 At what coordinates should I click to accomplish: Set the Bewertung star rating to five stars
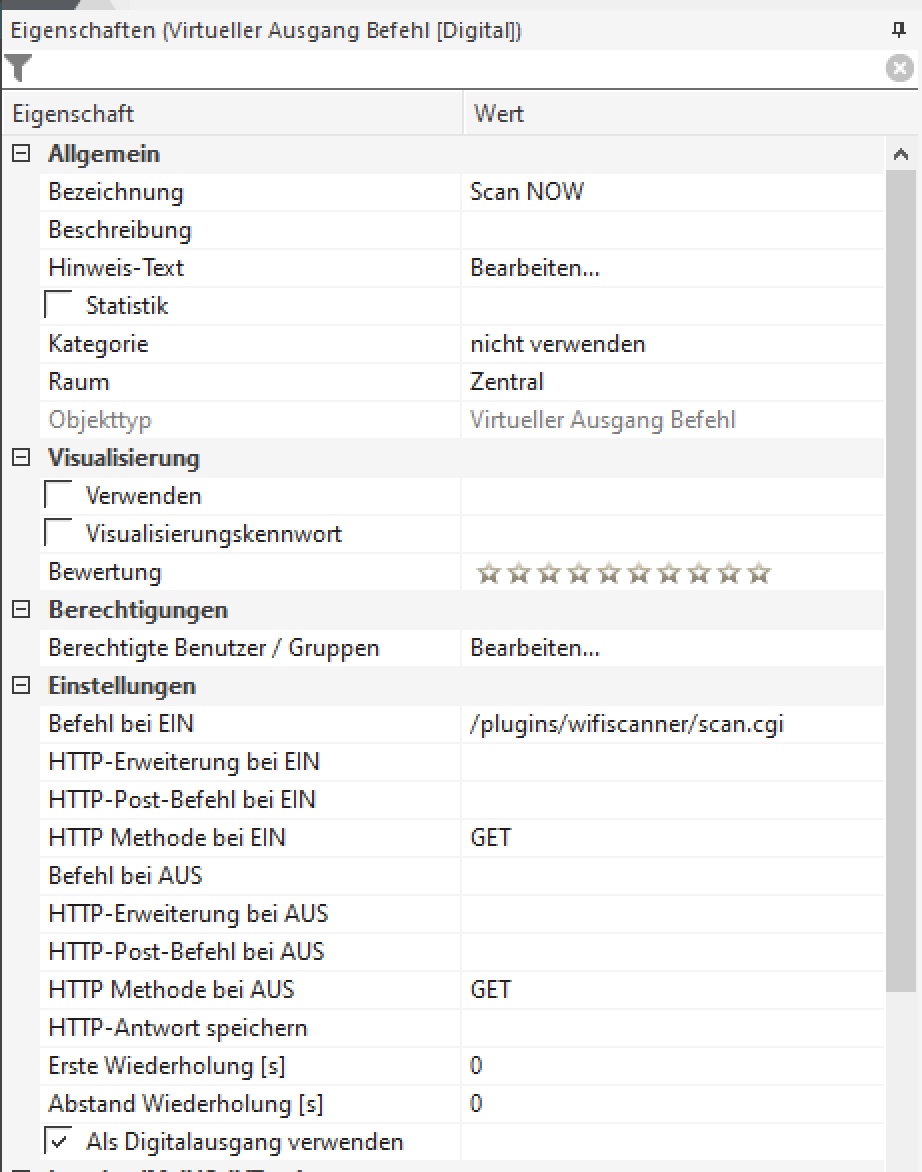608,573
